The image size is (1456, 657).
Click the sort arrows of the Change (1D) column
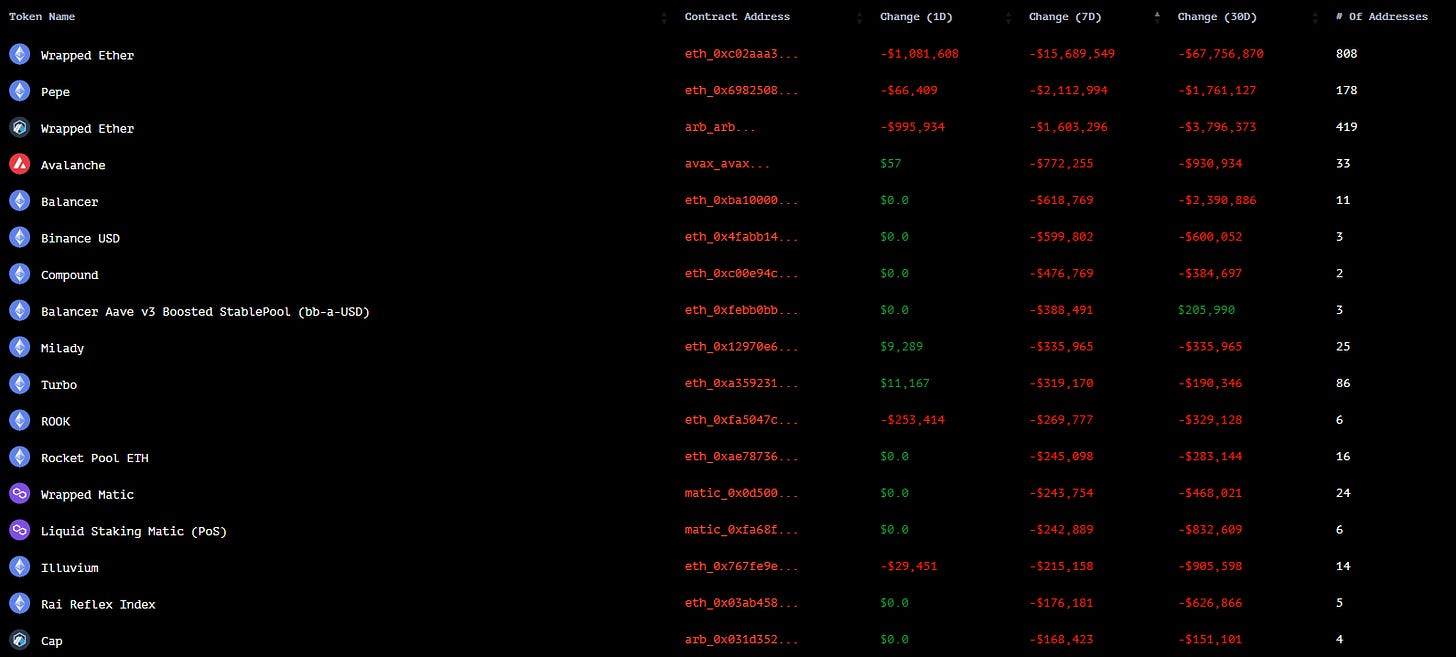pos(1009,17)
